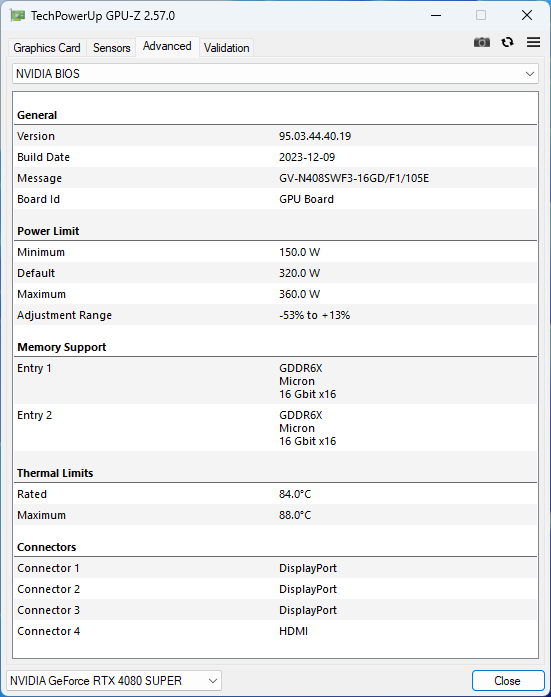Click the General section header
The height and width of the screenshot is (697, 551).
(x=37, y=115)
